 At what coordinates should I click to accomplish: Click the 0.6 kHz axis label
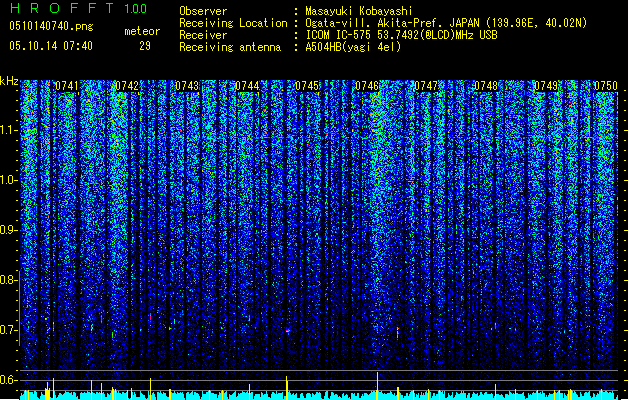point(9,380)
